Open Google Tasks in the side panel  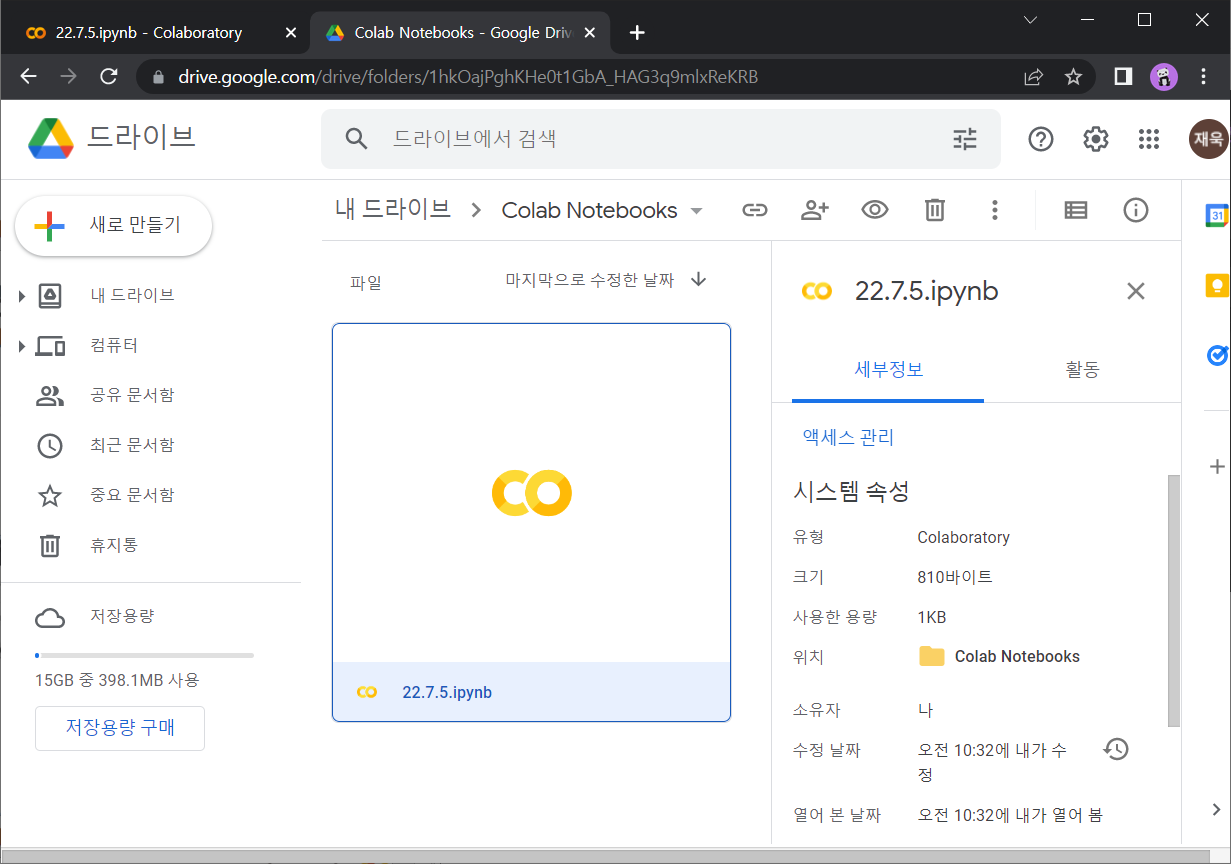(x=1217, y=355)
